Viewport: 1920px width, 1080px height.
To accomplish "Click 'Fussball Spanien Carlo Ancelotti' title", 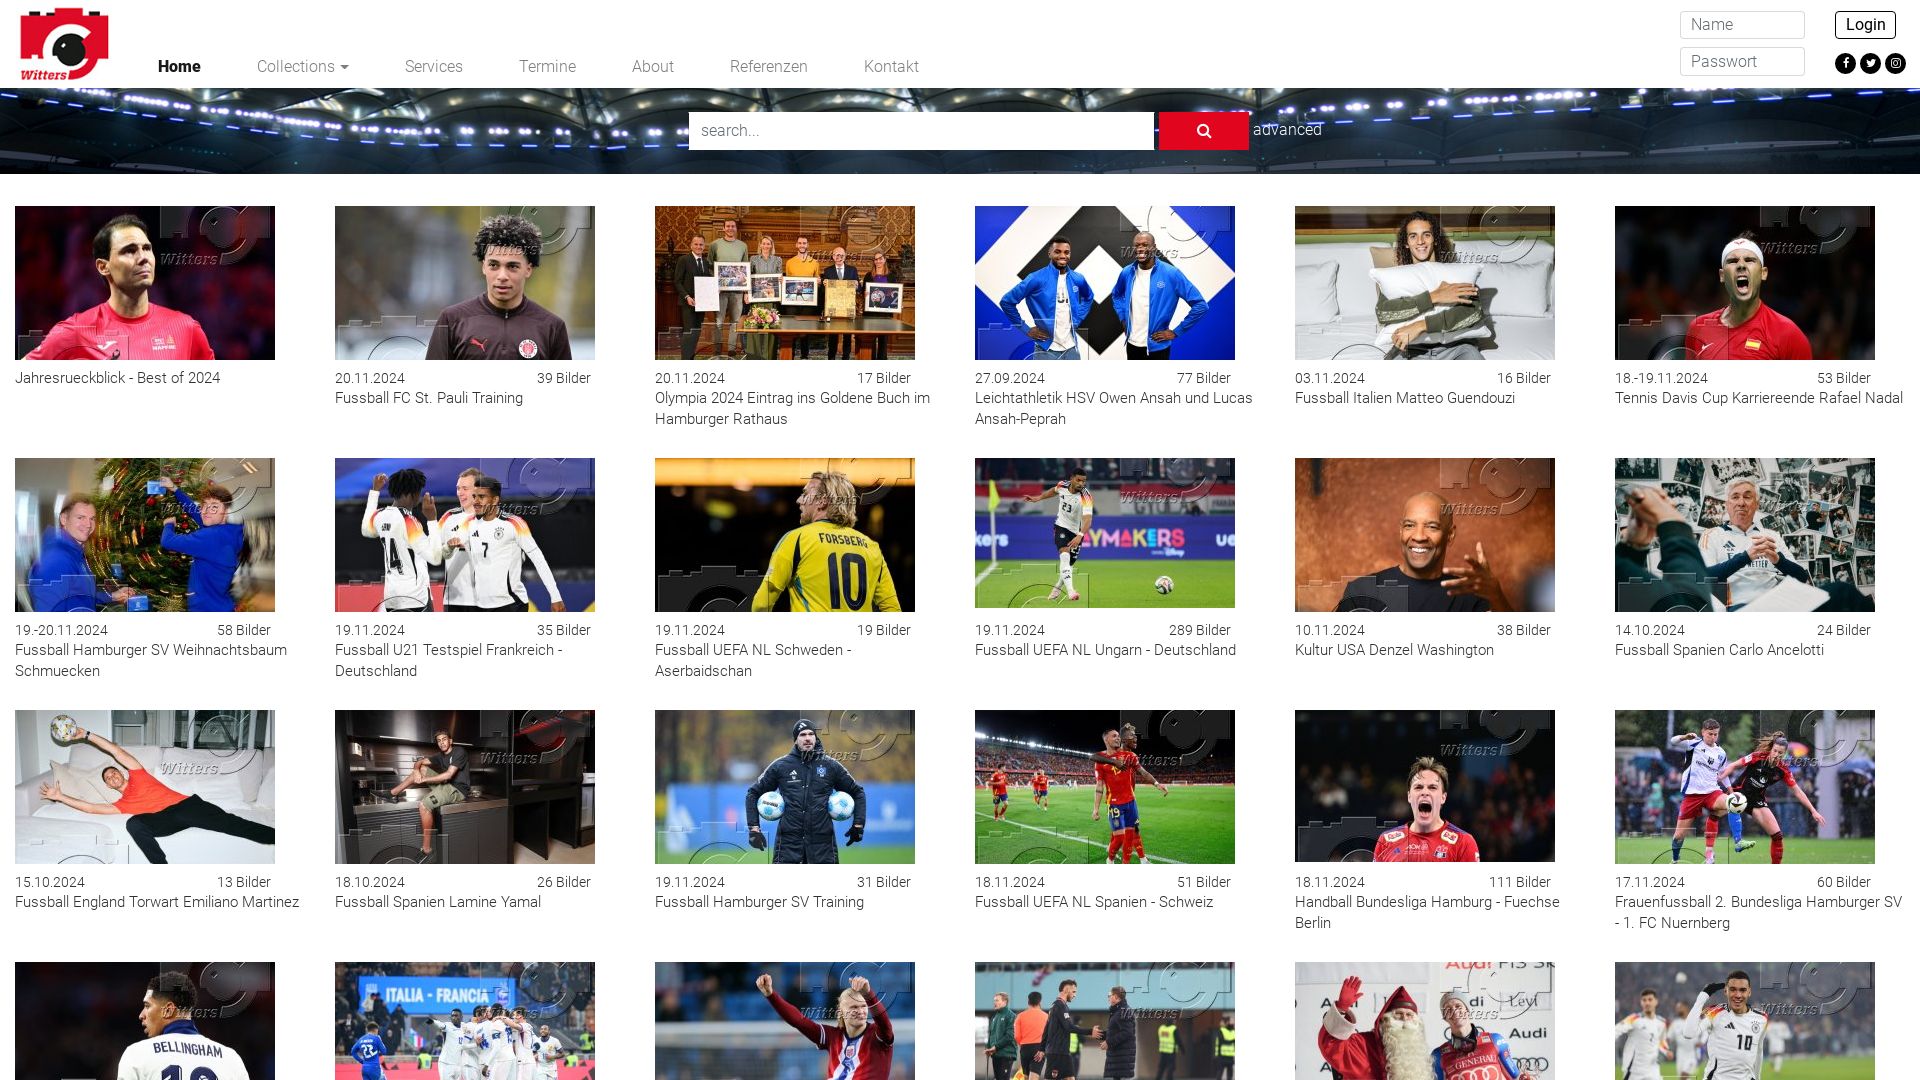I will point(1719,650).
